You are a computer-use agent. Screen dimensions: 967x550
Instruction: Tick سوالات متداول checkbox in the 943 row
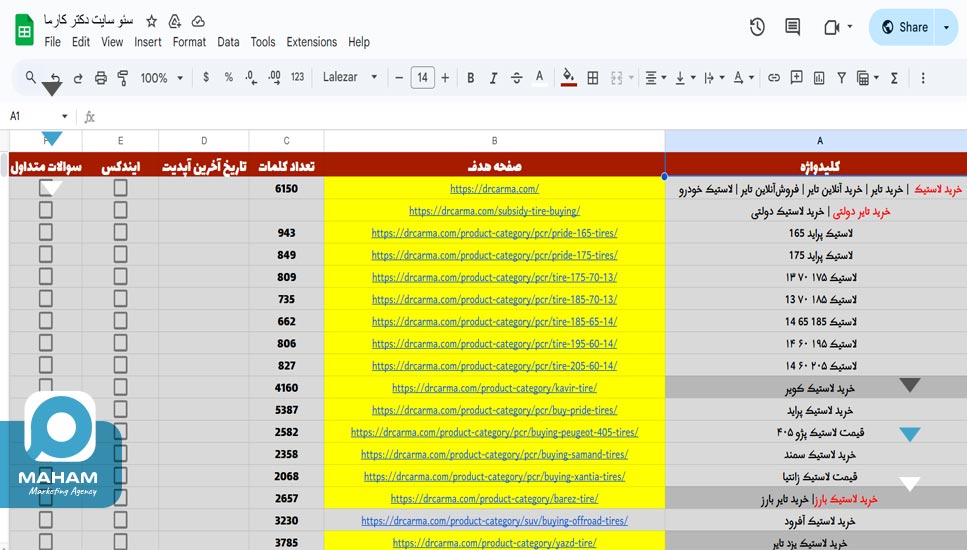(46, 232)
